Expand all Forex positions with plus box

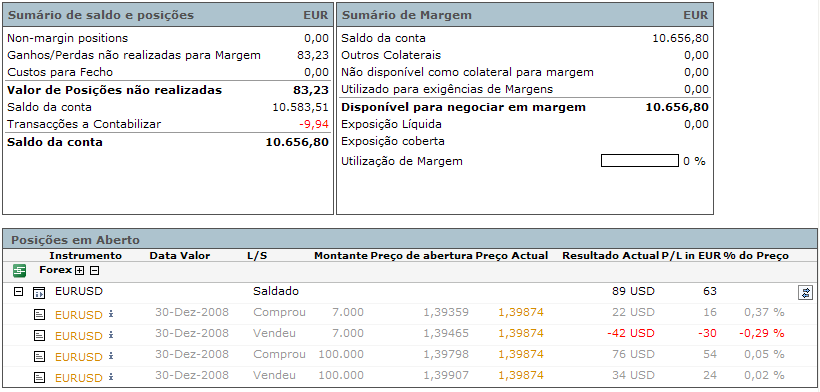click(79, 271)
